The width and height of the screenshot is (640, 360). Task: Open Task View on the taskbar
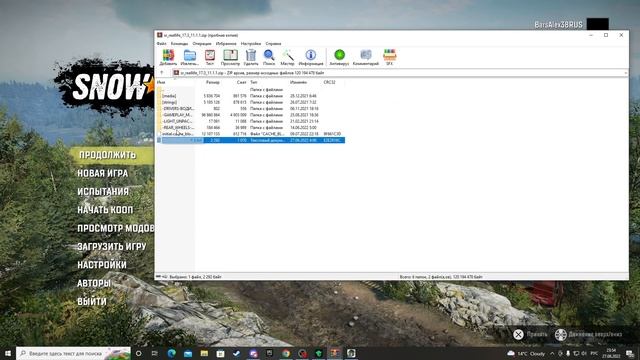155,353
